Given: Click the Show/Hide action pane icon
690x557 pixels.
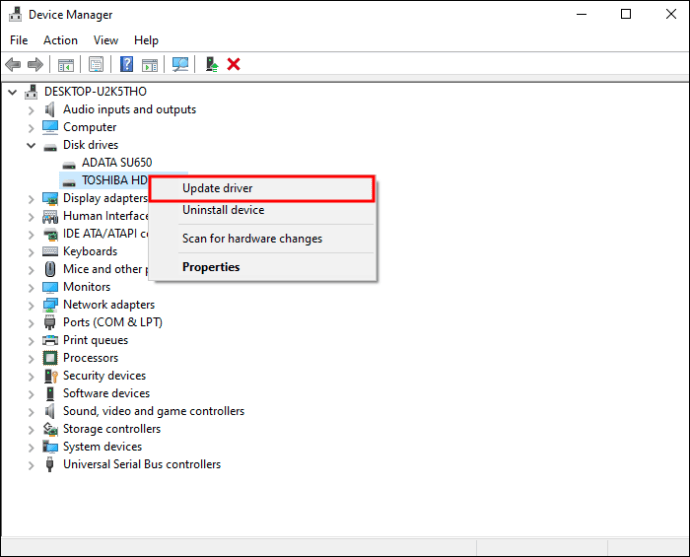Looking at the screenshot, I should (x=150, y=65).
